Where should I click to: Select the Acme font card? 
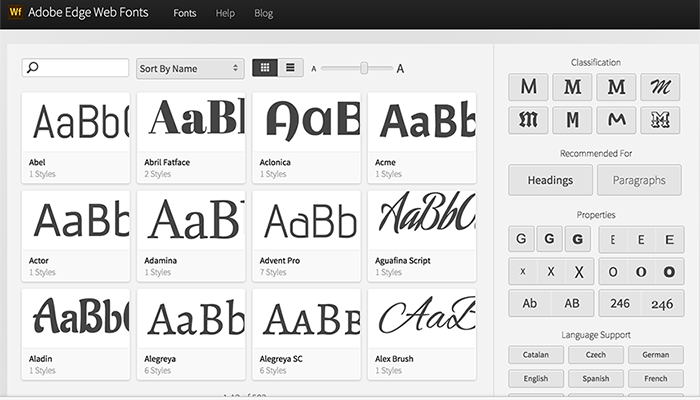point(422,138)
